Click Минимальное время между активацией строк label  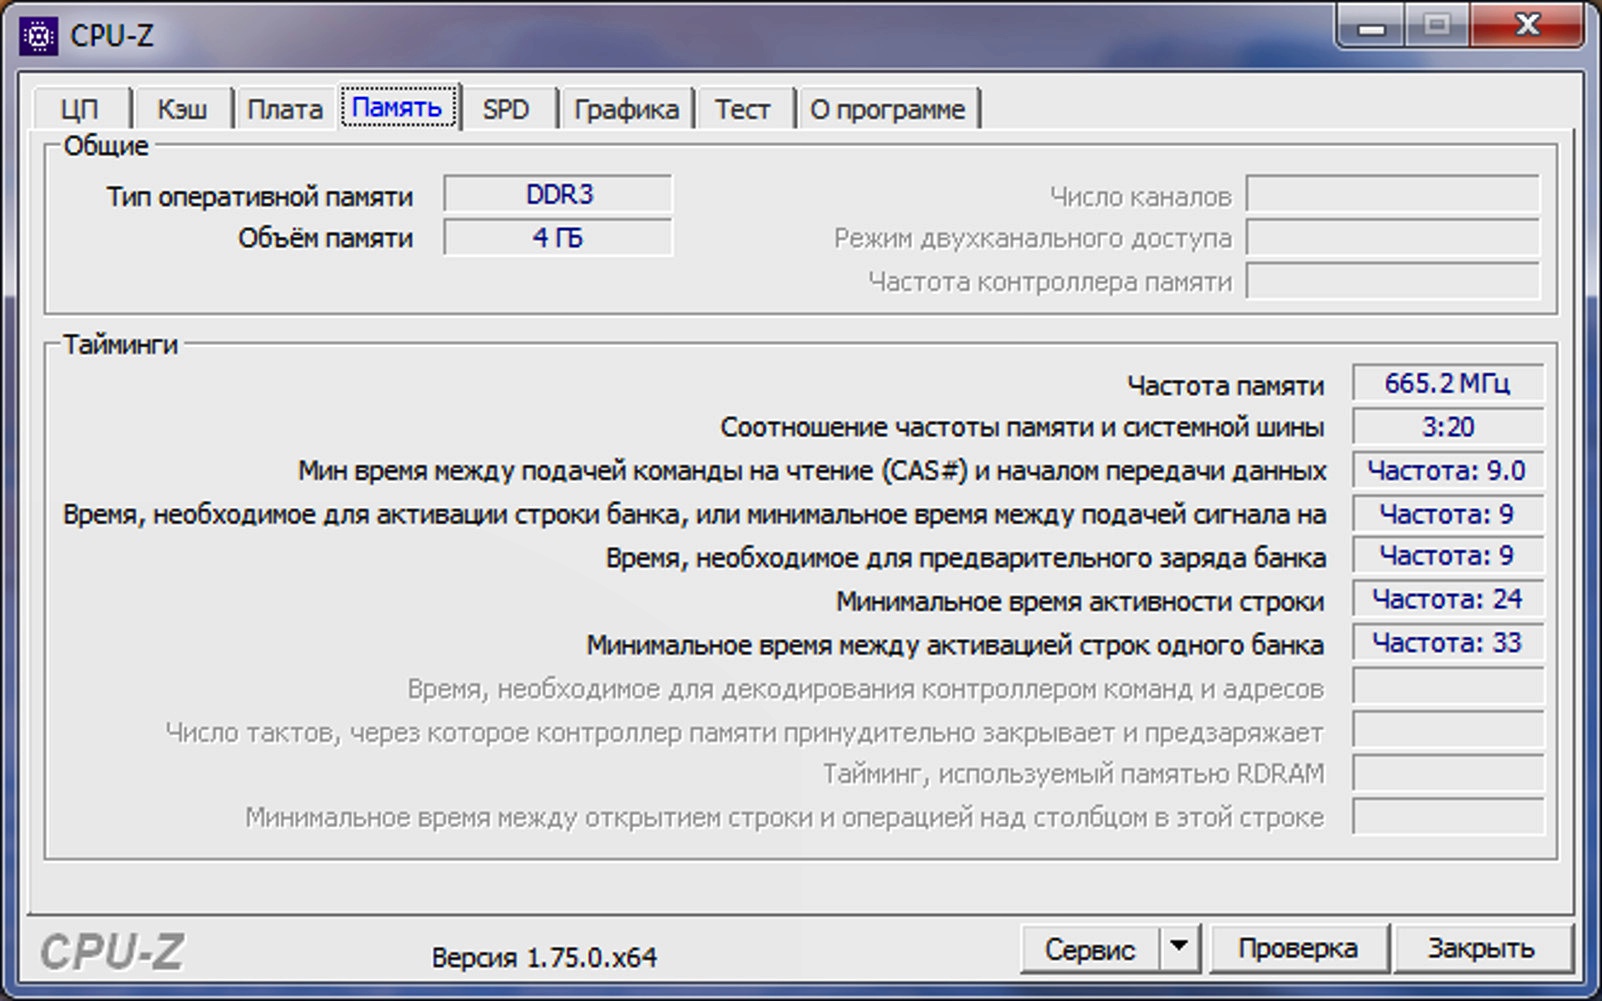click(x=955, y=645)
